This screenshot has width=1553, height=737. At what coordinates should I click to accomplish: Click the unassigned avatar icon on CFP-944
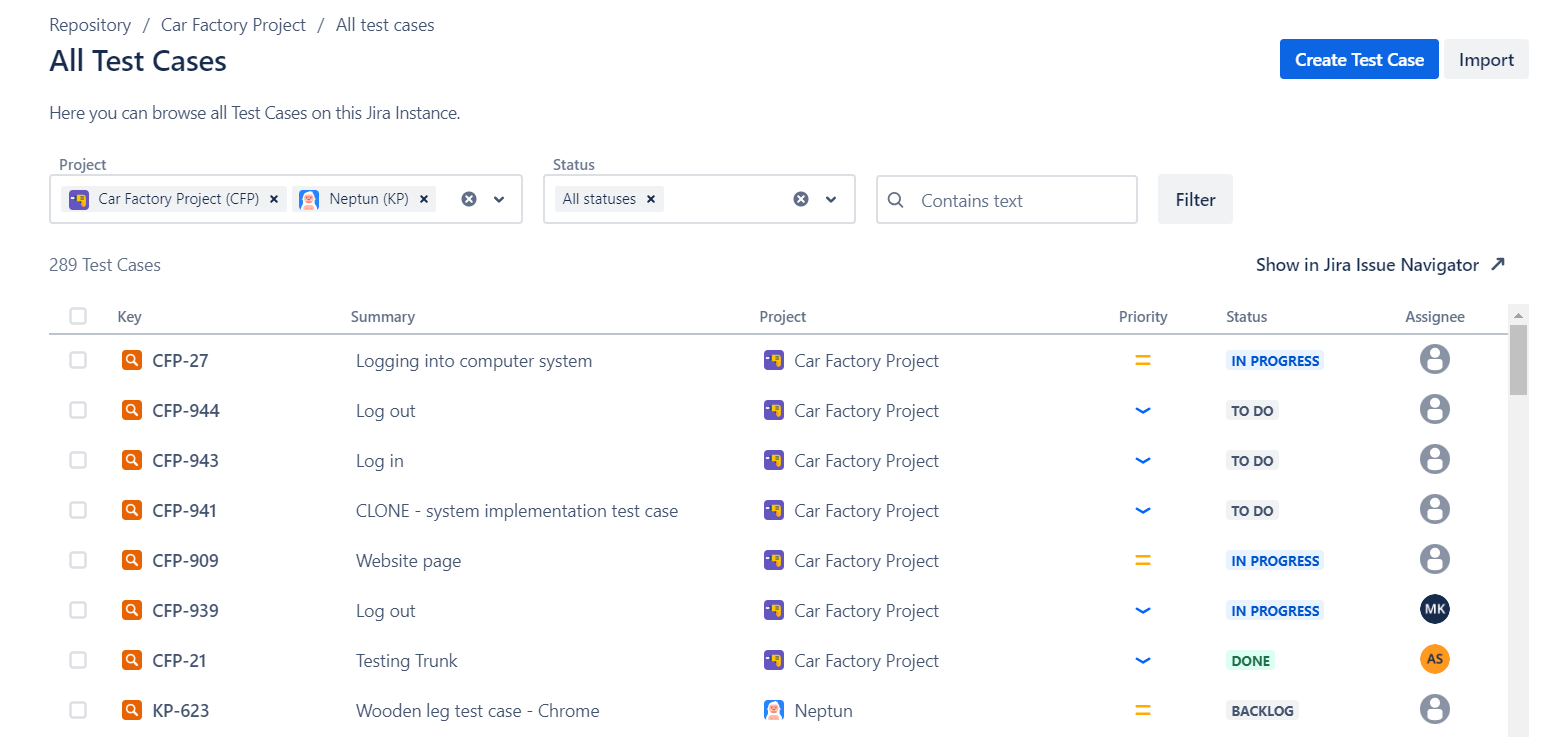click(x=1434, y=409)
